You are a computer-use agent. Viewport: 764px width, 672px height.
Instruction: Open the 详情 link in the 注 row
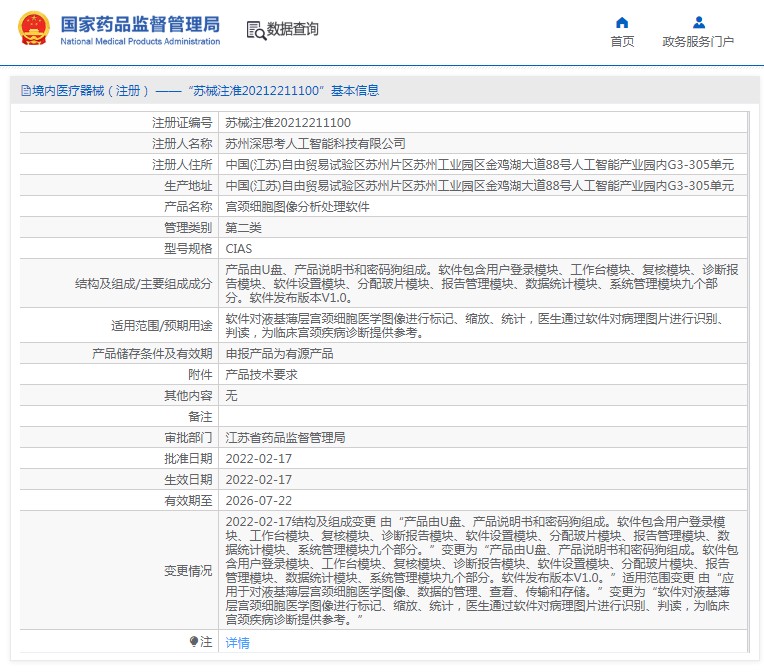(237, 642)
